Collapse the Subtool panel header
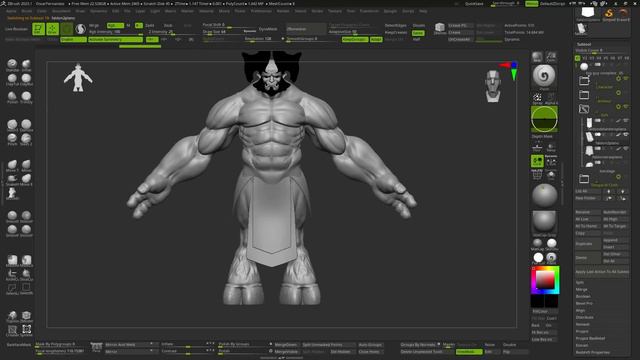 click(584, 44)
